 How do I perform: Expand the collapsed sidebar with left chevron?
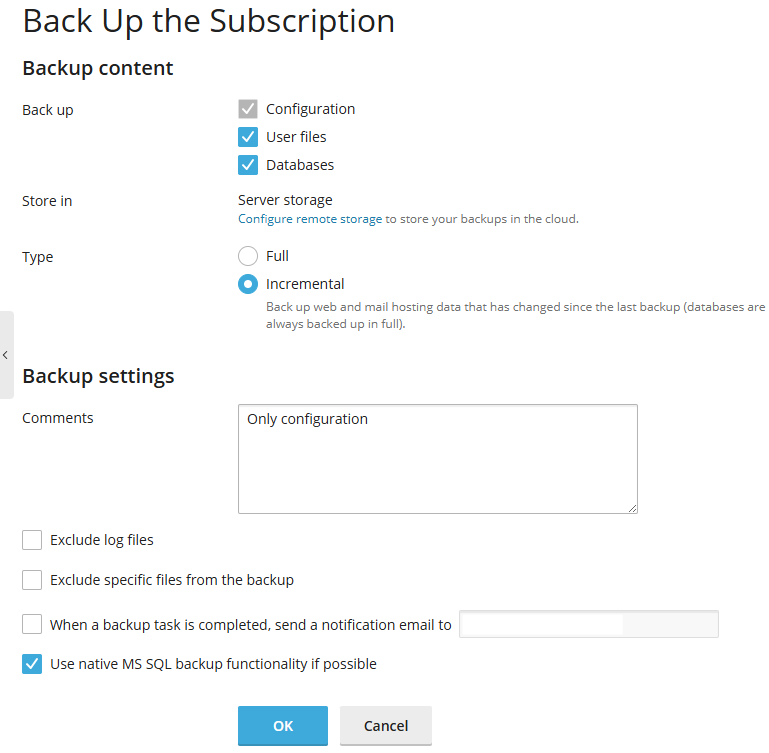click(x=6, y=355)
